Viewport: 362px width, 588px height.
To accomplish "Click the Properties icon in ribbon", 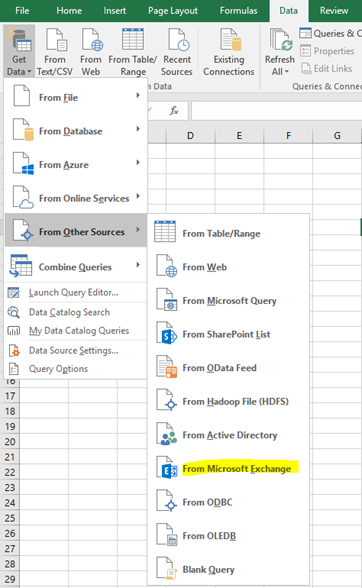I will [x=305, y=50].
